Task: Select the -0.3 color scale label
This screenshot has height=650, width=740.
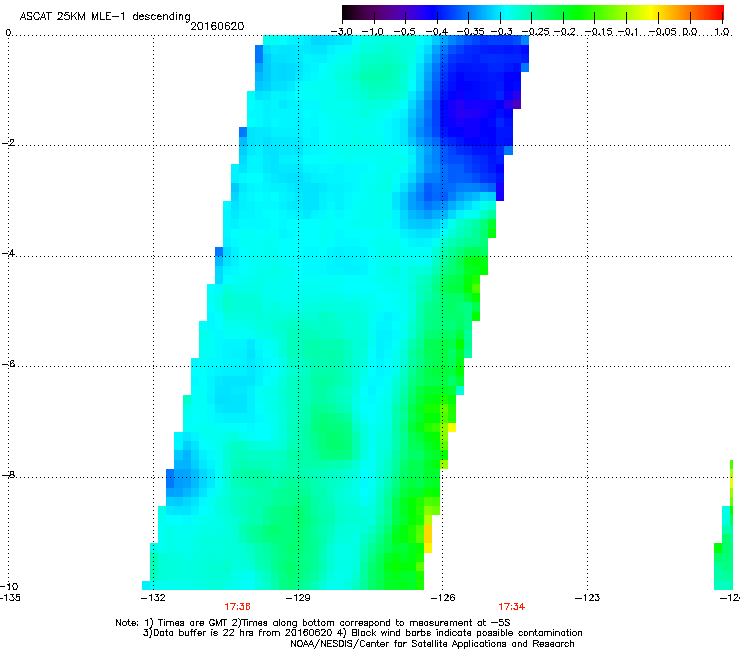Action: click(x=501, y=32)
